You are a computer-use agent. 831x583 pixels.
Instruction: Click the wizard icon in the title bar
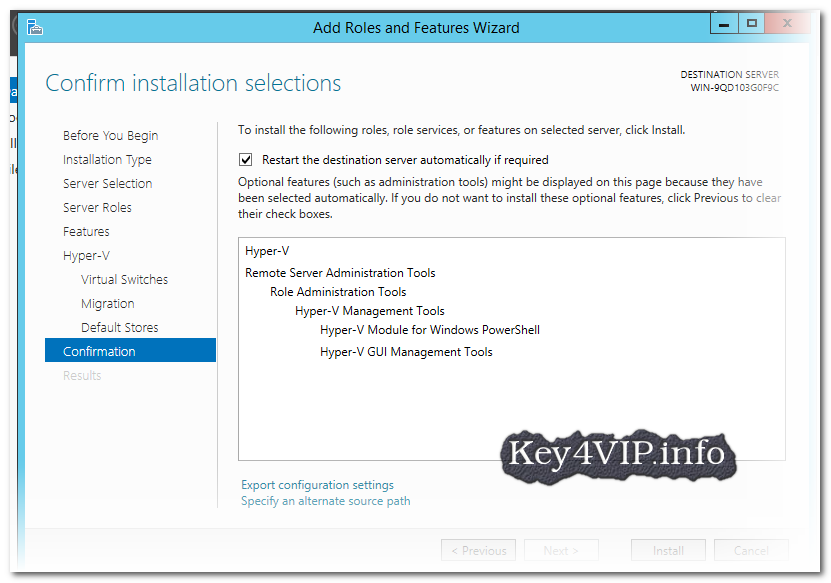coord(34,27)
